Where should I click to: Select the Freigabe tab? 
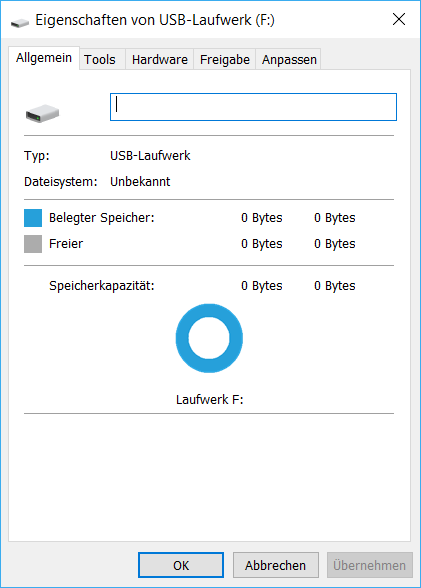(x=225, y=59)
